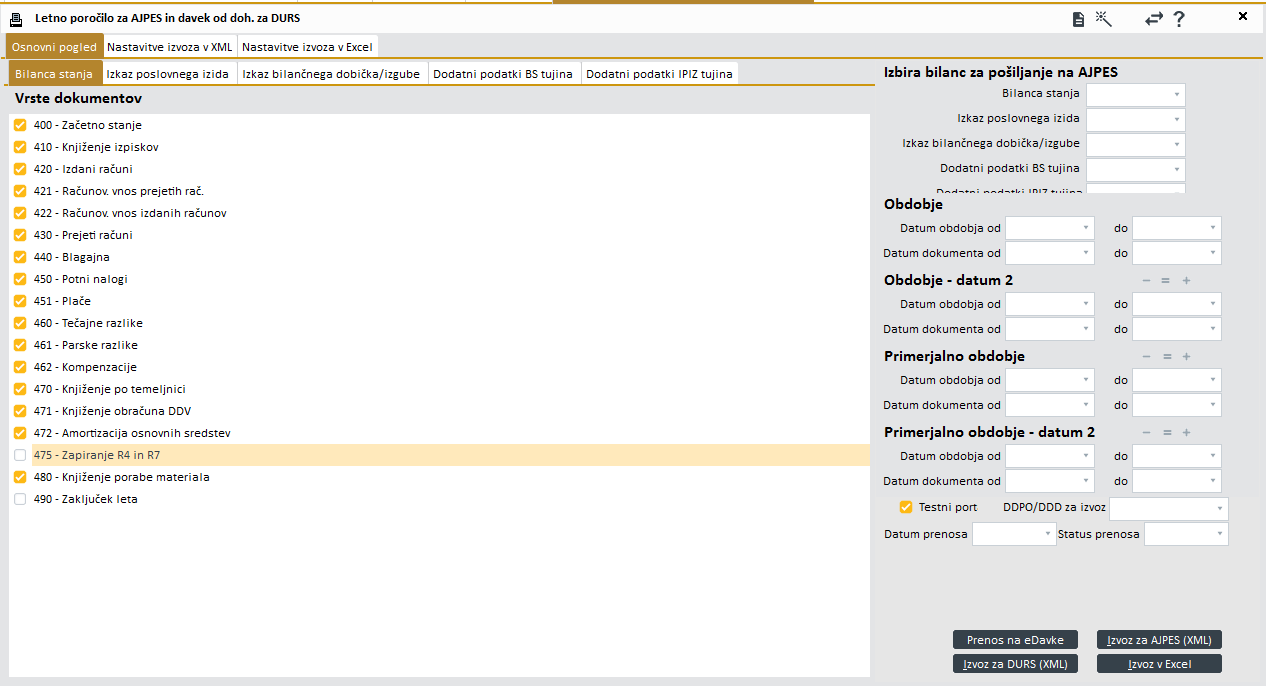Click the swap arrows icon

1154,19
